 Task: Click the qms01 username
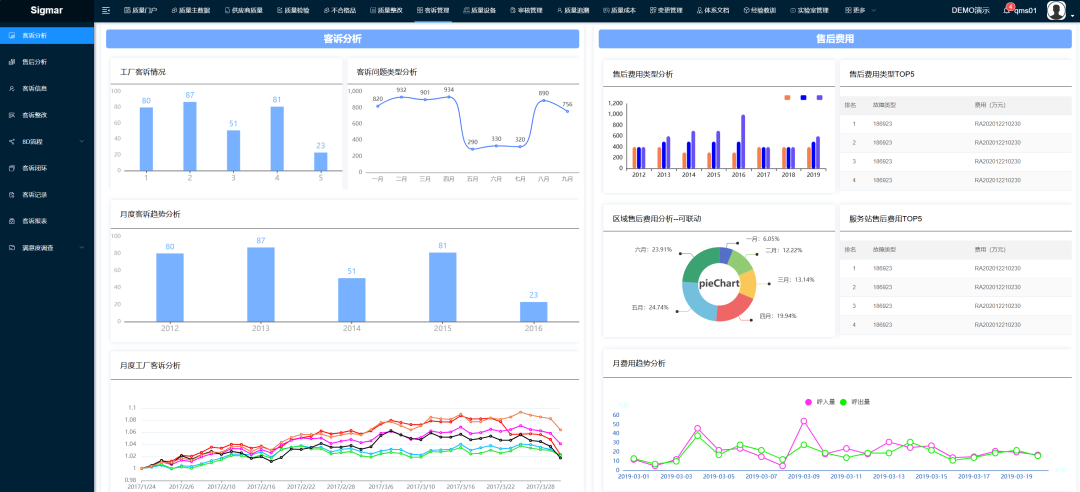click(x=1026, y=11)
